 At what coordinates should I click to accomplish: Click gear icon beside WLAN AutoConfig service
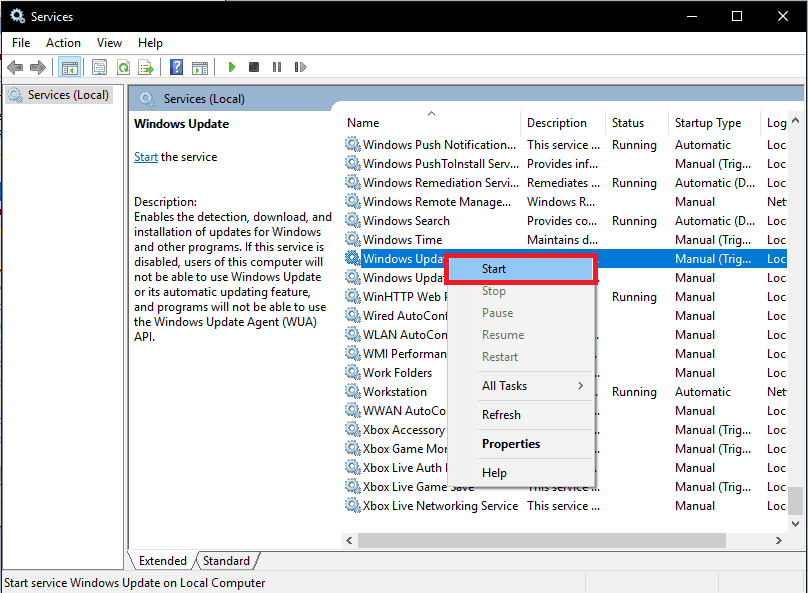pos(352,334)
